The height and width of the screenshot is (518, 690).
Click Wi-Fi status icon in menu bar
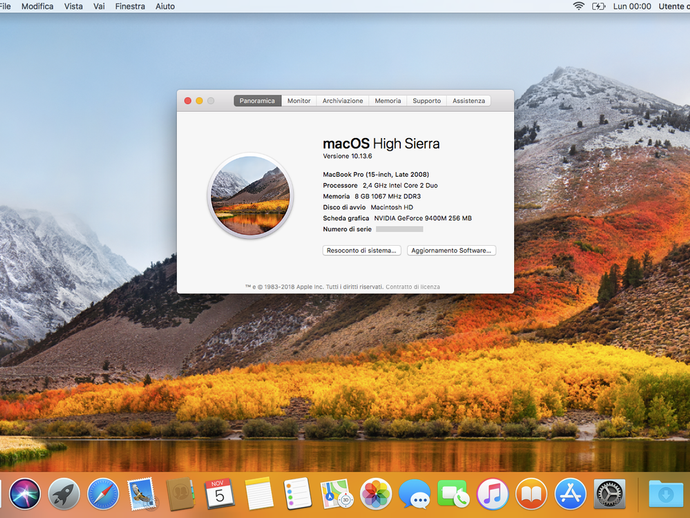pos(578,6)
